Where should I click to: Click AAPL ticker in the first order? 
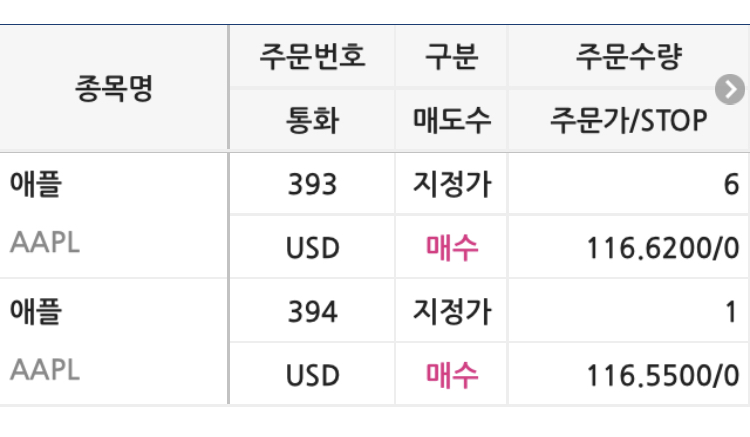44,242
